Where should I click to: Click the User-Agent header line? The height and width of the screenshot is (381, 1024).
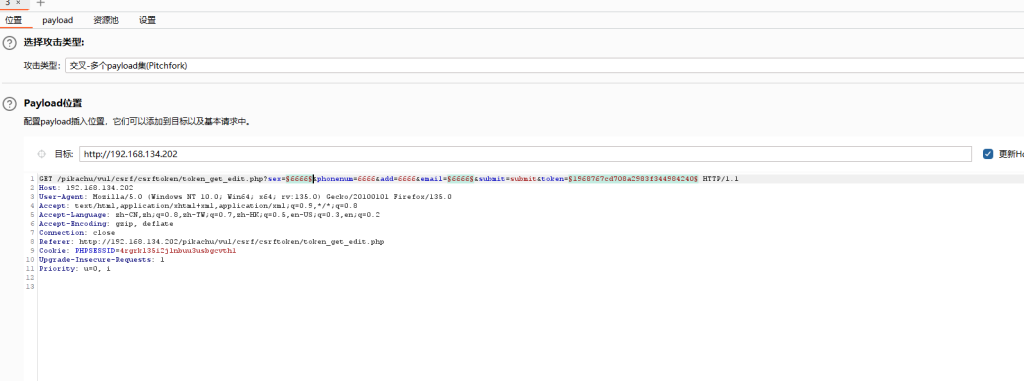(246, 197)
